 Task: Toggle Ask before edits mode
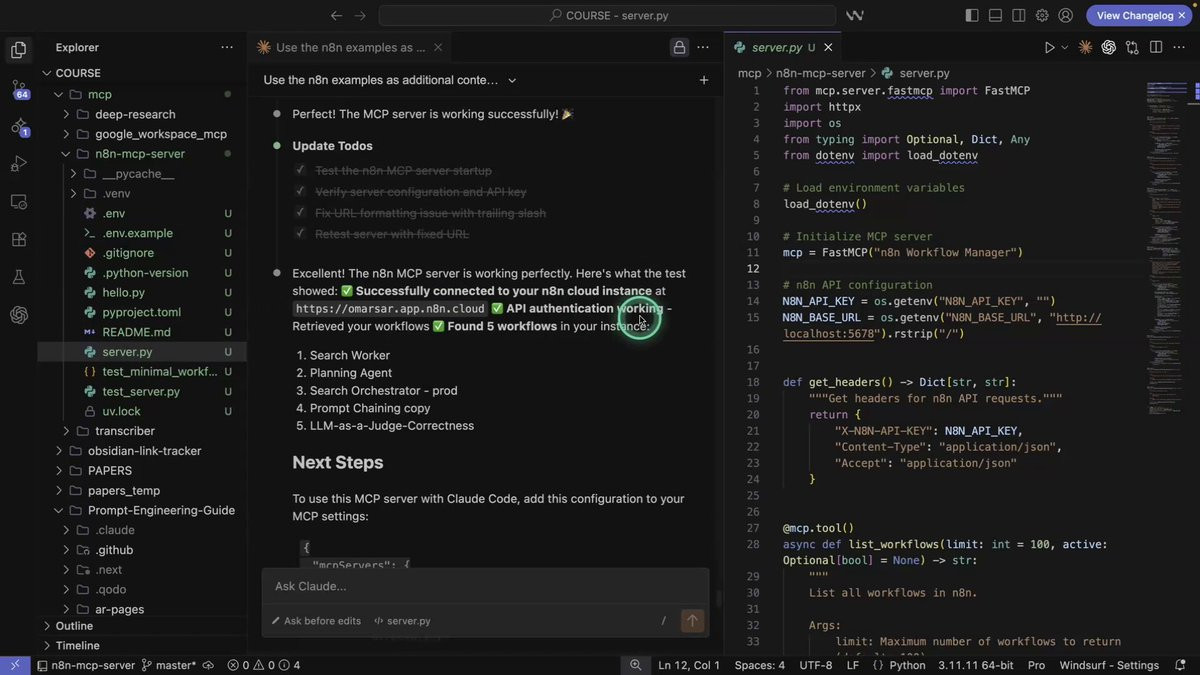pyautogui.click(x=316, y=621)
